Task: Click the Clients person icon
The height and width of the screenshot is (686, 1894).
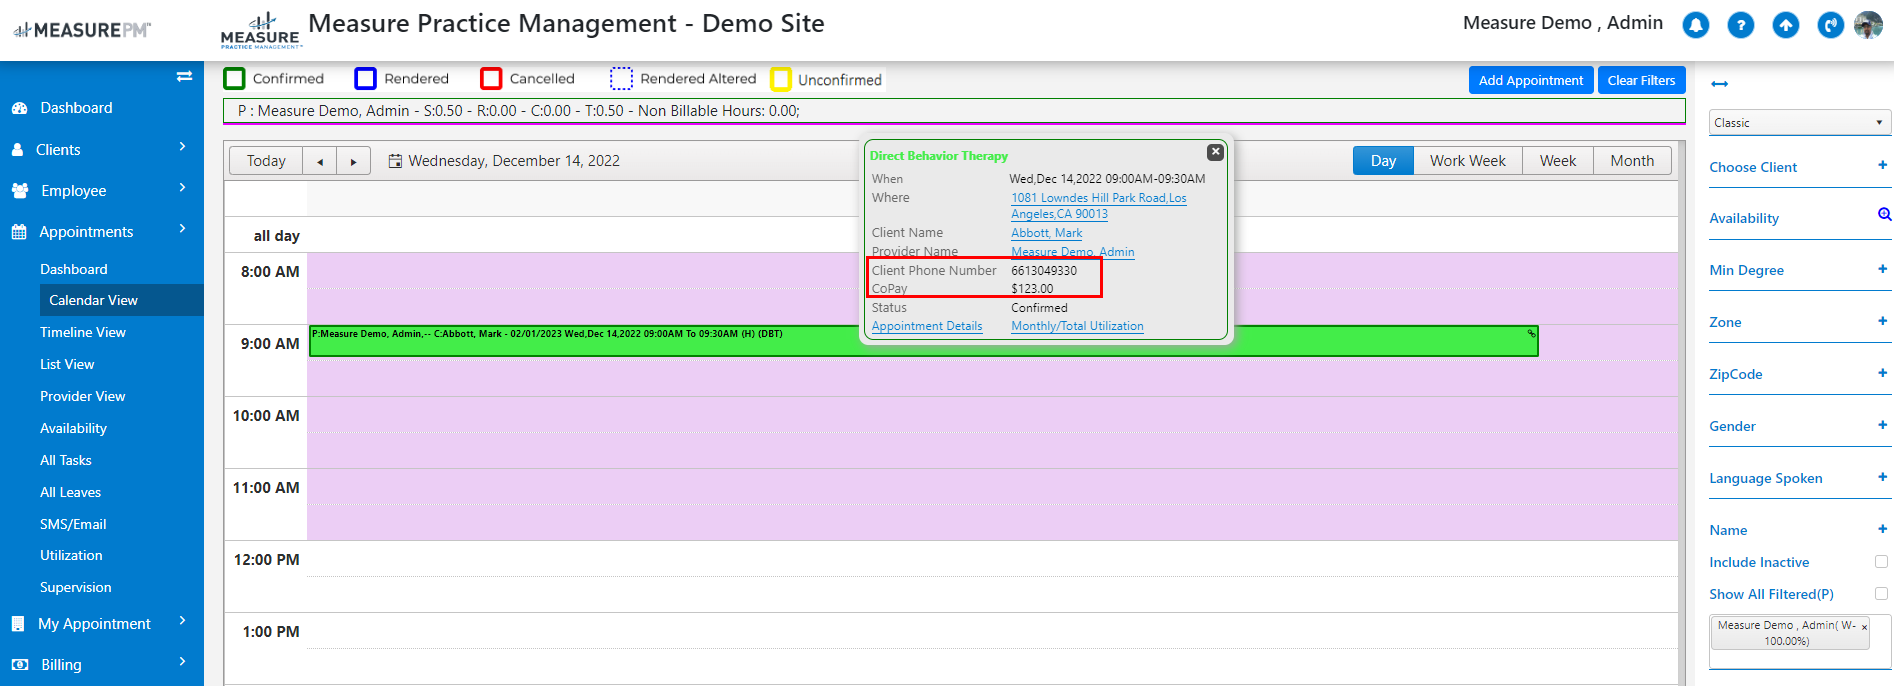Action: click(17, 150)
